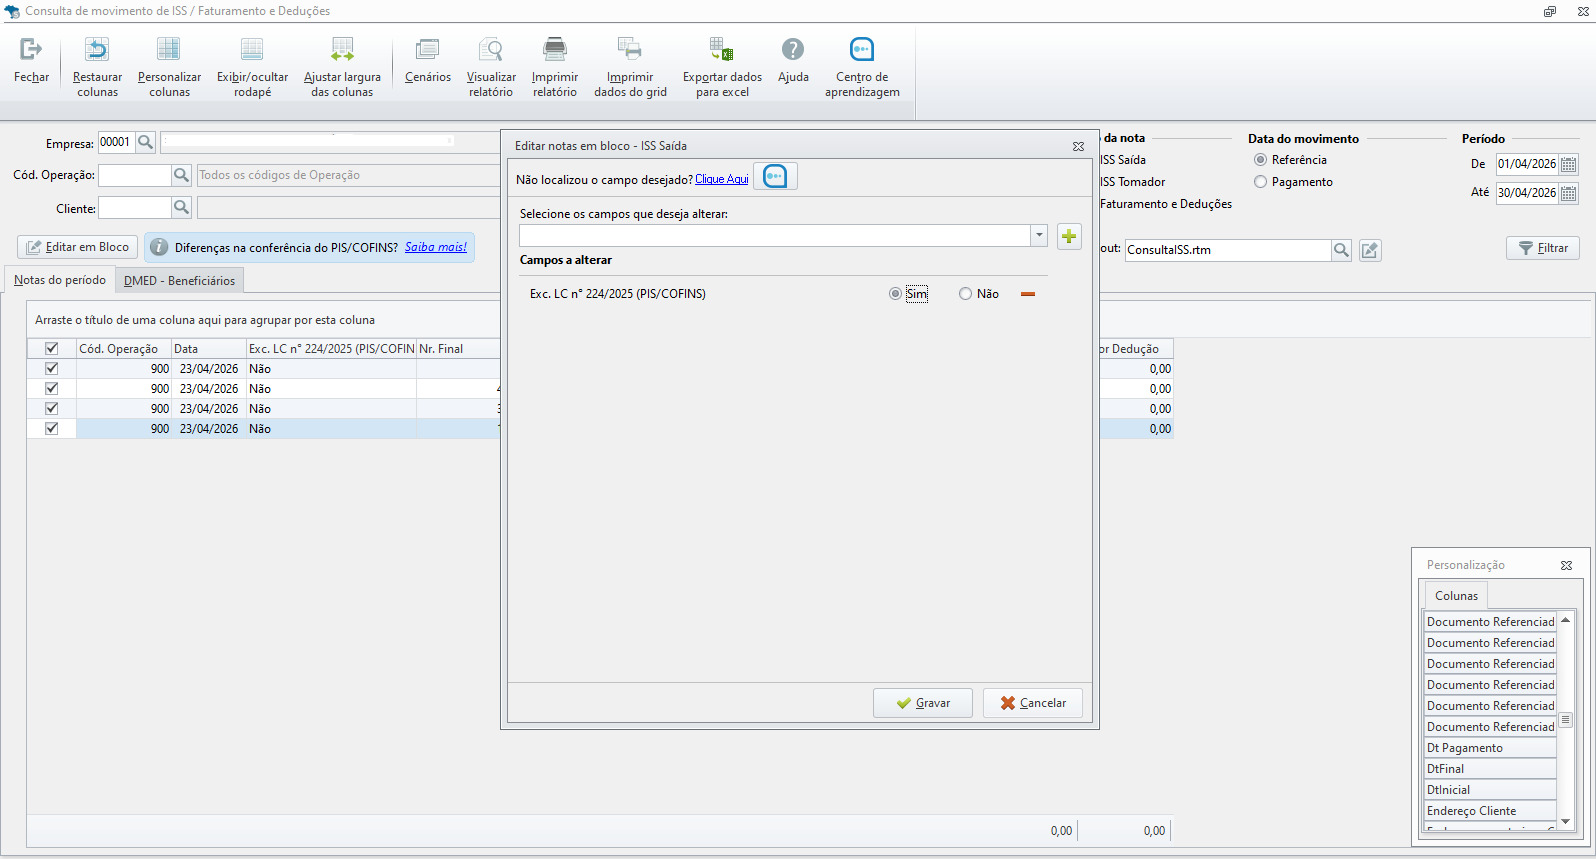Select Pagamento as Data do movimento
1596x859 pixels.
pos(1260,182)
